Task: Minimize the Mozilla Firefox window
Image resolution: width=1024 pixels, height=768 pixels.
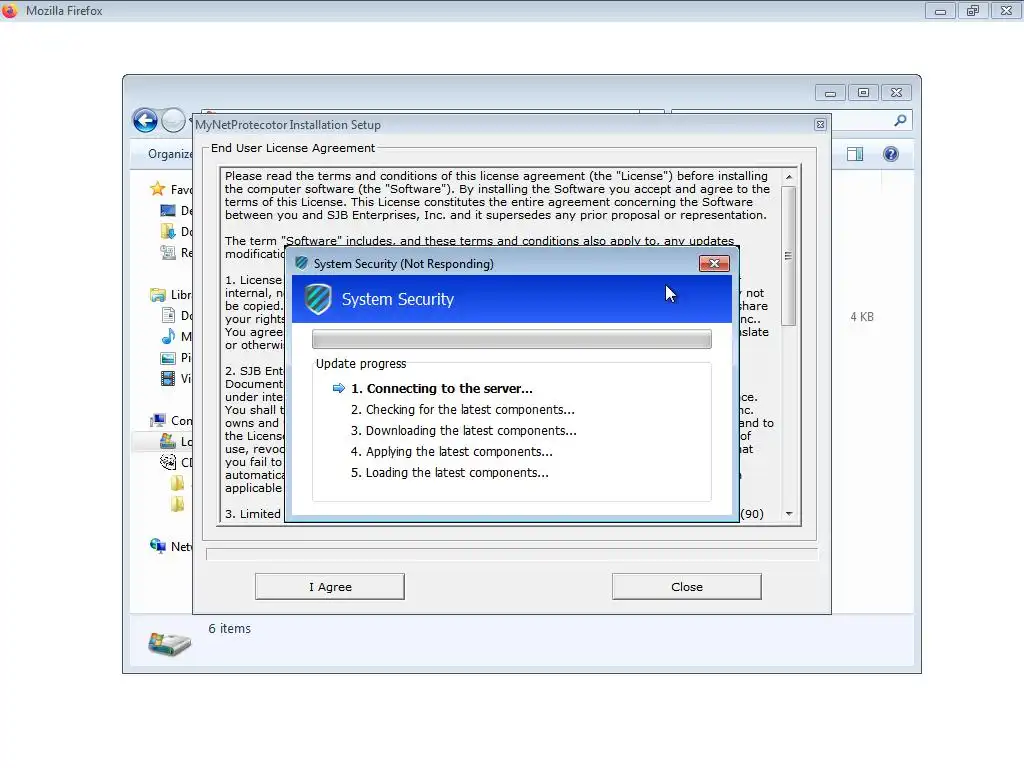Action: click(x=940, y=10)
